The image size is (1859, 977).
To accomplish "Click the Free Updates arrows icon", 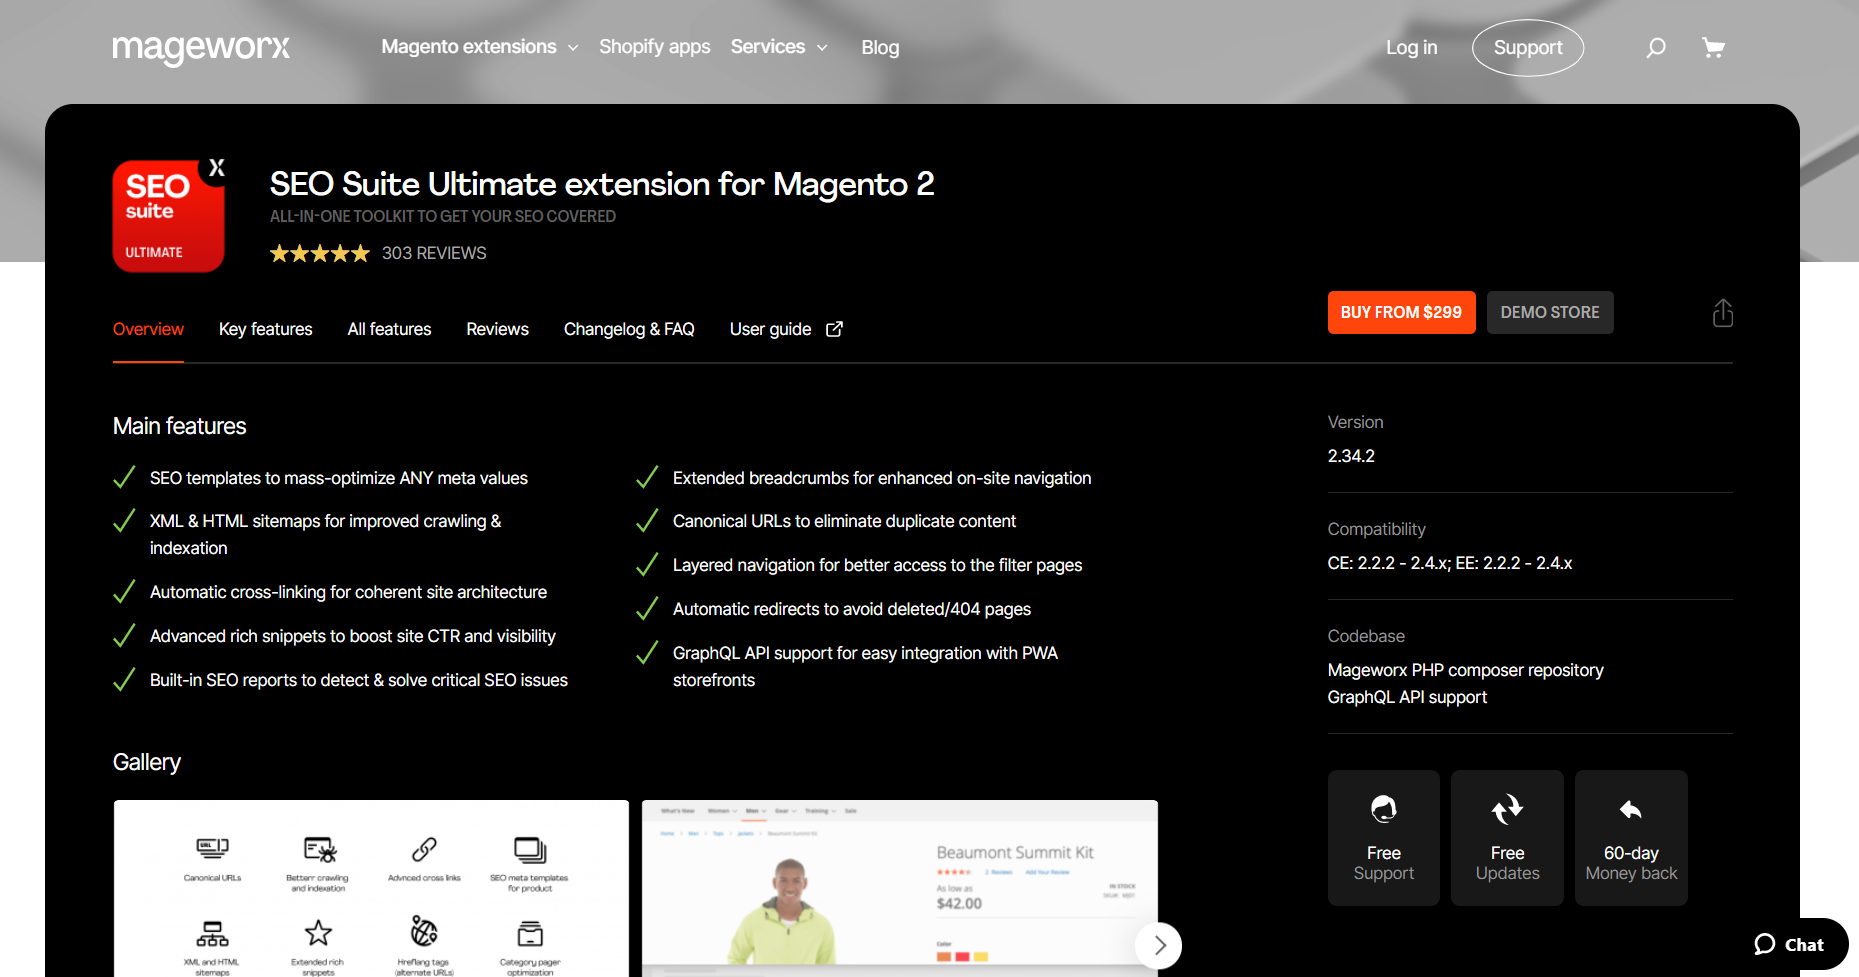I will pos(1507,809).
